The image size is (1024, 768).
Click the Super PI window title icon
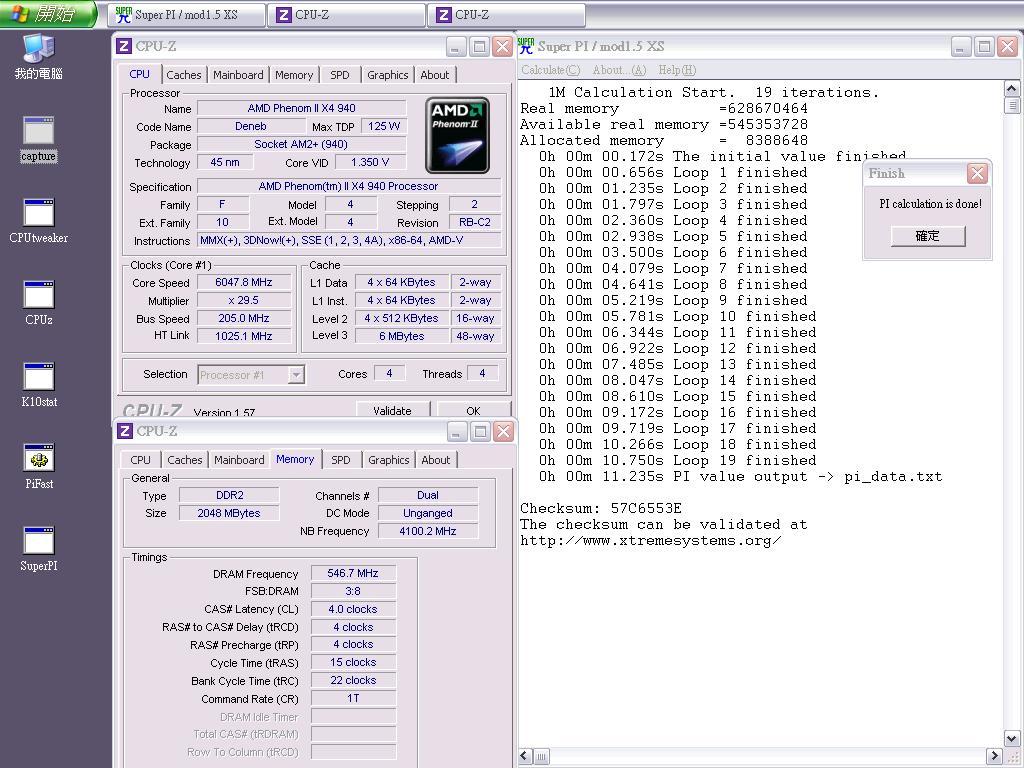[526, 46]
